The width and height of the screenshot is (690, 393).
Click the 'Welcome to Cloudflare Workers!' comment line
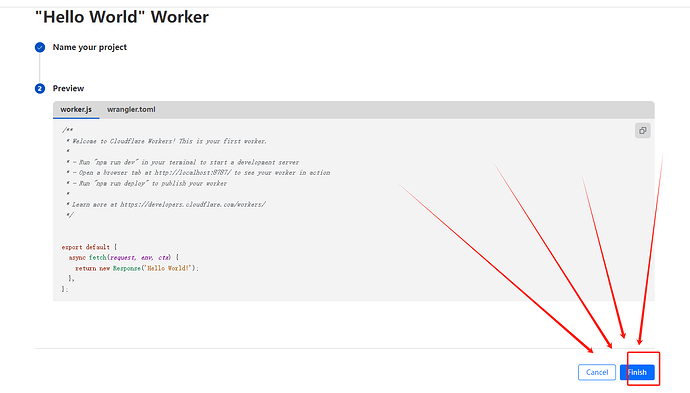[x=166, y=141]
